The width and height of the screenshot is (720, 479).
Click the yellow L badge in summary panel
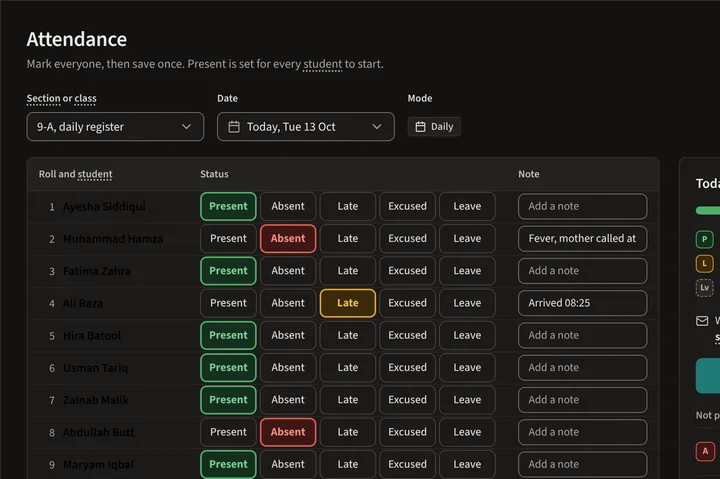coord(704,264)
